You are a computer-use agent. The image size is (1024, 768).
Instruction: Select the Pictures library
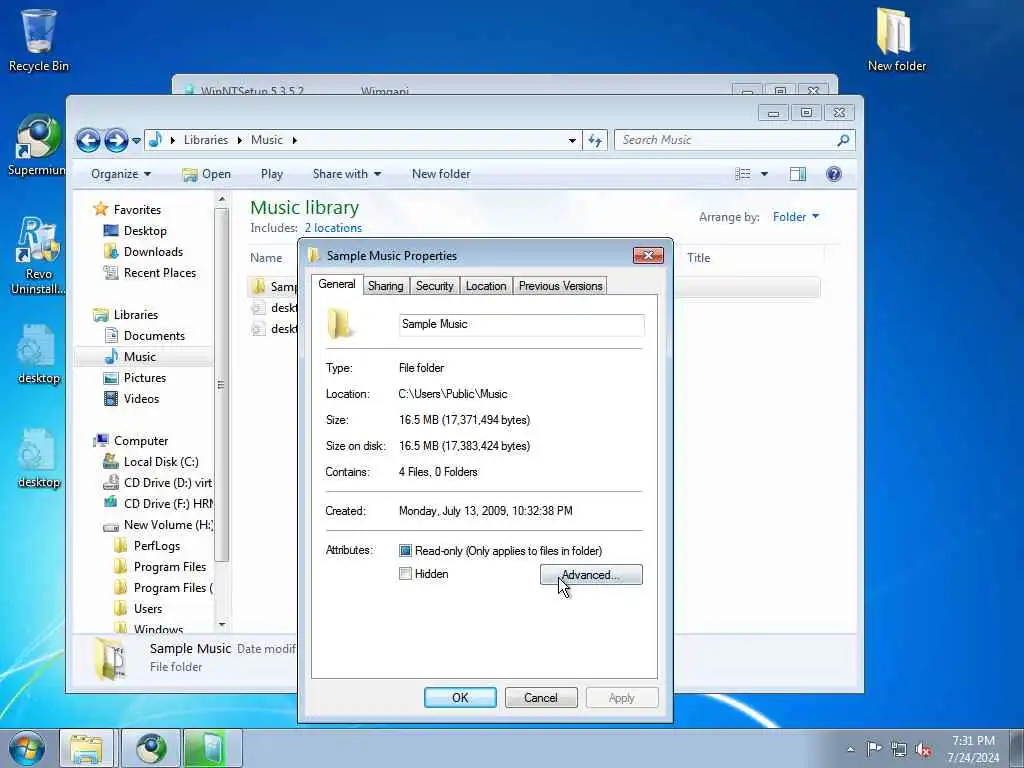click(136, 377)
